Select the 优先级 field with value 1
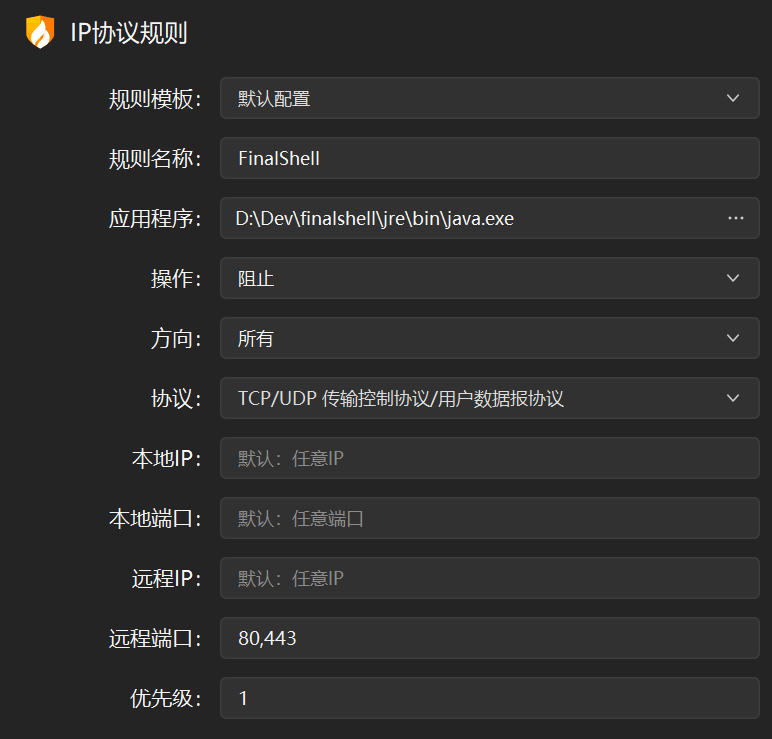This screenshot has width=772, height=739. (489, 698)
